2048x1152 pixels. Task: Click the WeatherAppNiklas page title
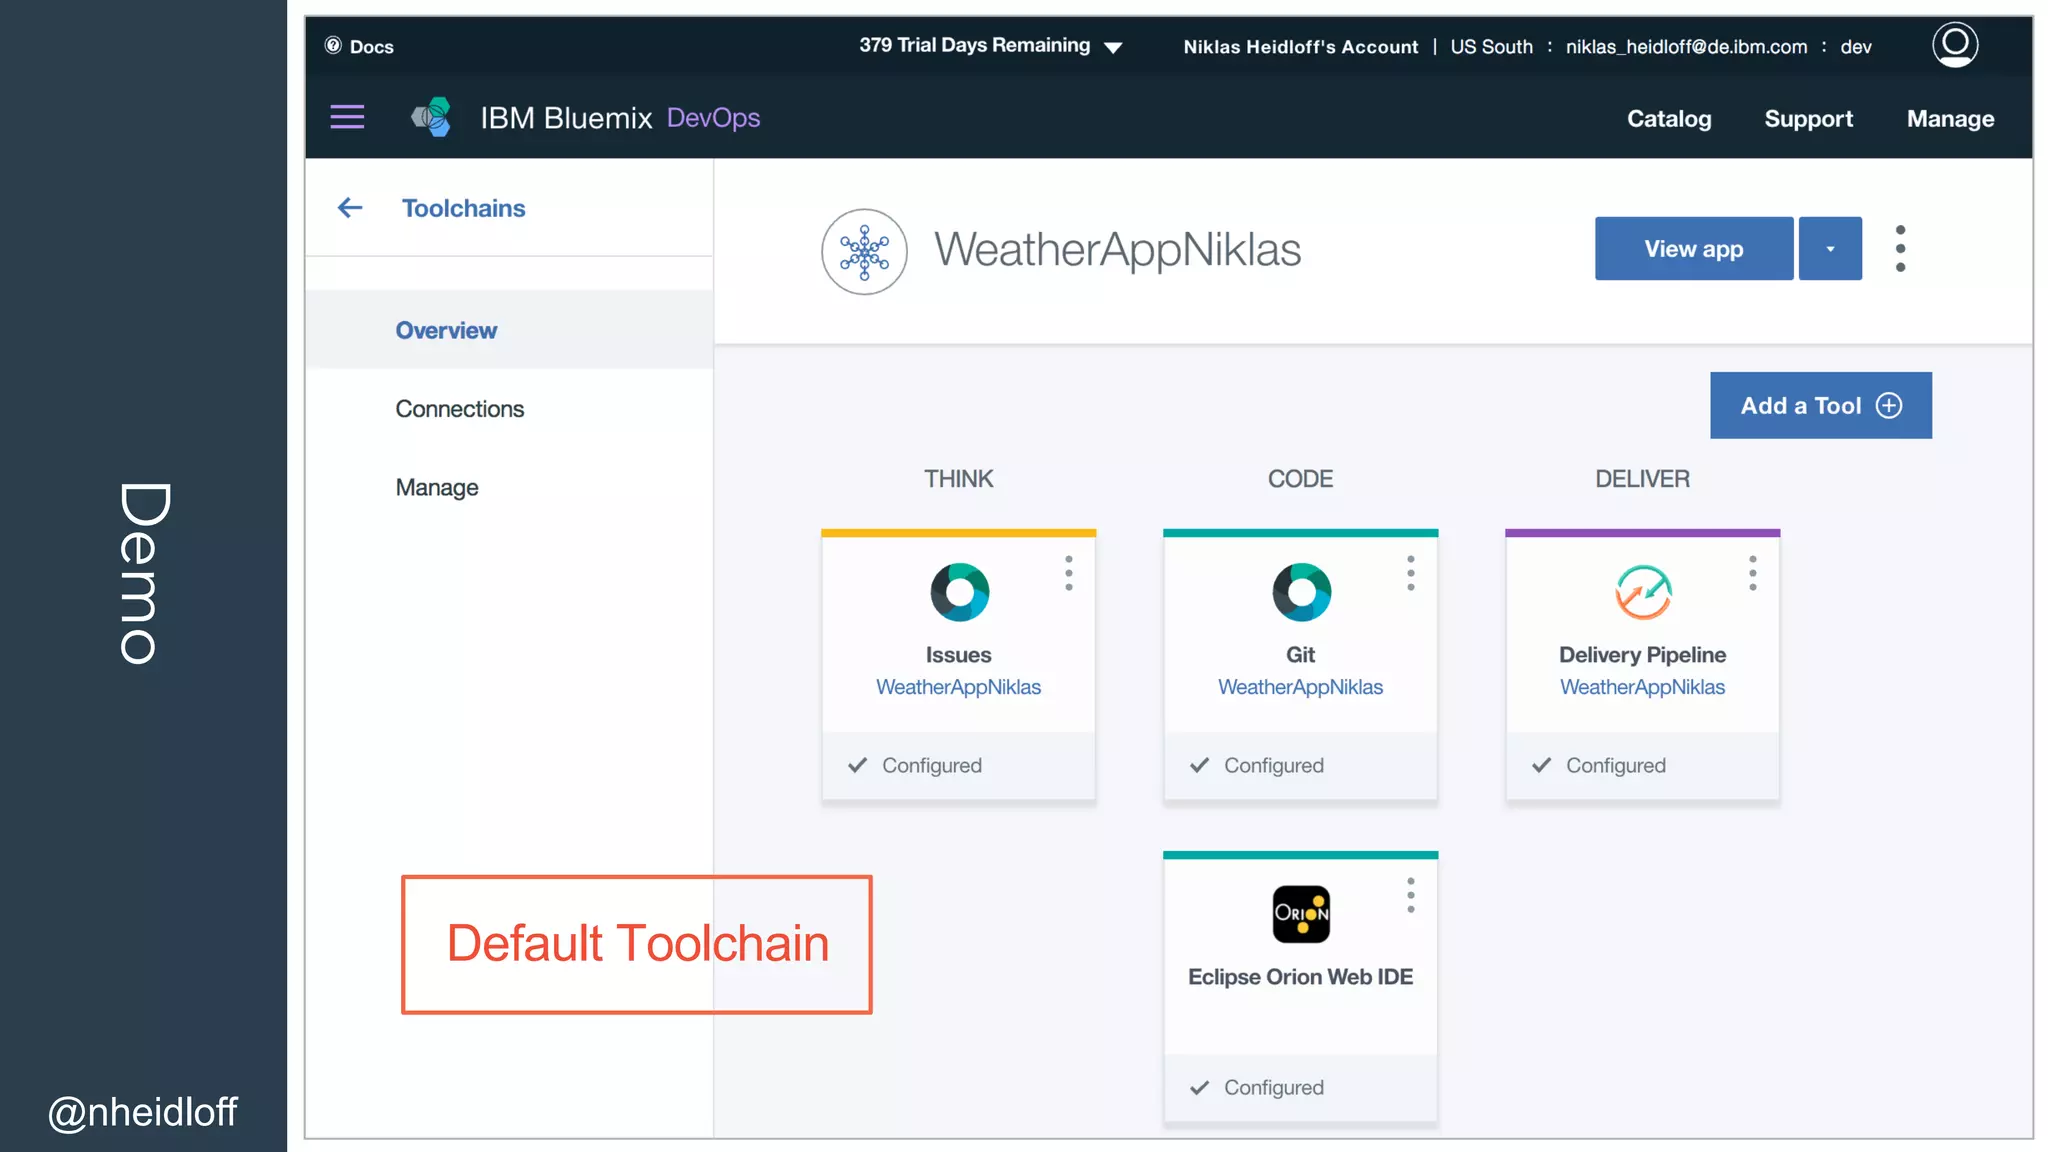click(1117, 249)
